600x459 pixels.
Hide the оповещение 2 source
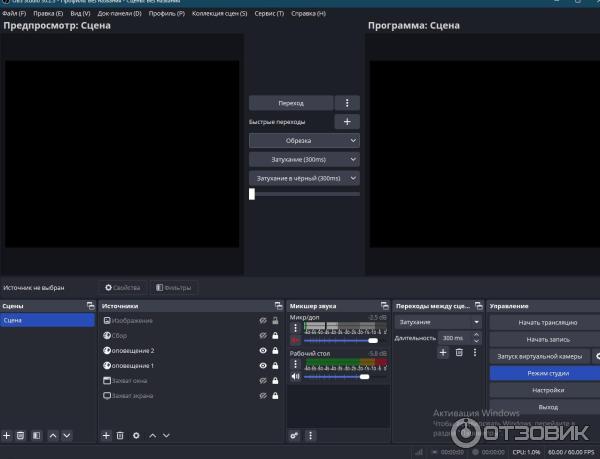point(263,350)
